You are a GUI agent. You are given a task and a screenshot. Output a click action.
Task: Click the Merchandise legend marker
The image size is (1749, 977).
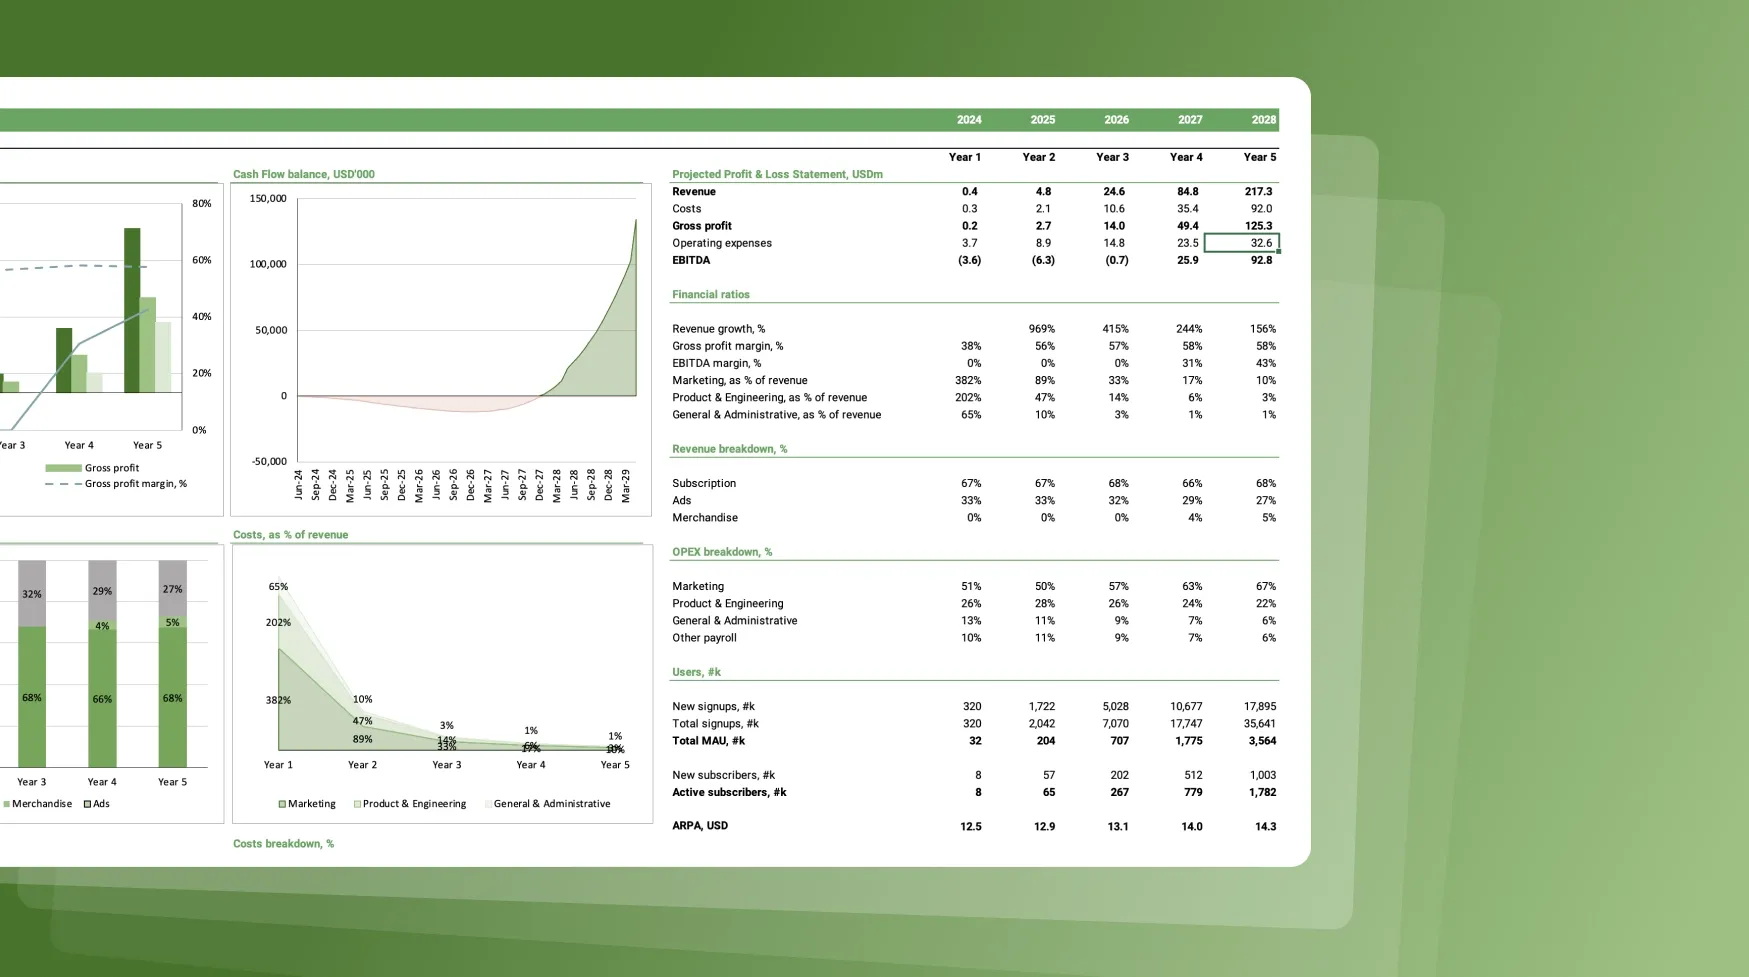click(x=6, y=804)
